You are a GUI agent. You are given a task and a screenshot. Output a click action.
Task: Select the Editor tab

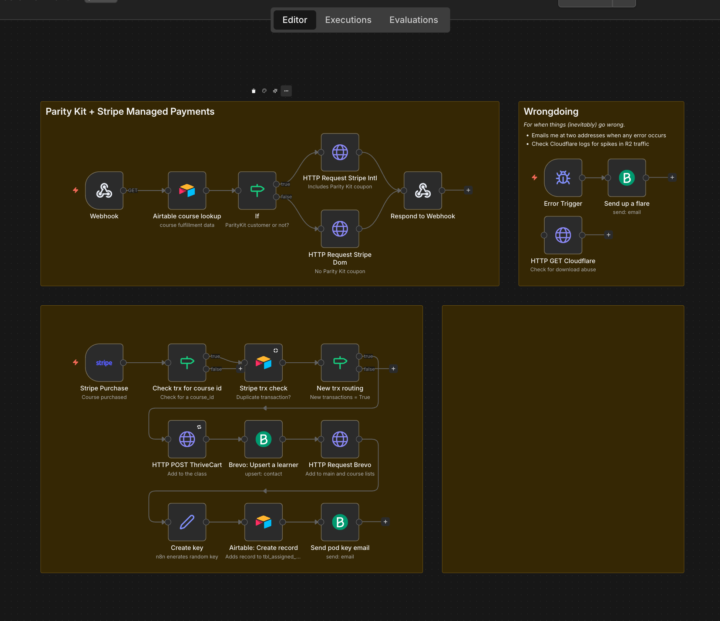pyautogui.click(x=295, y=20)
